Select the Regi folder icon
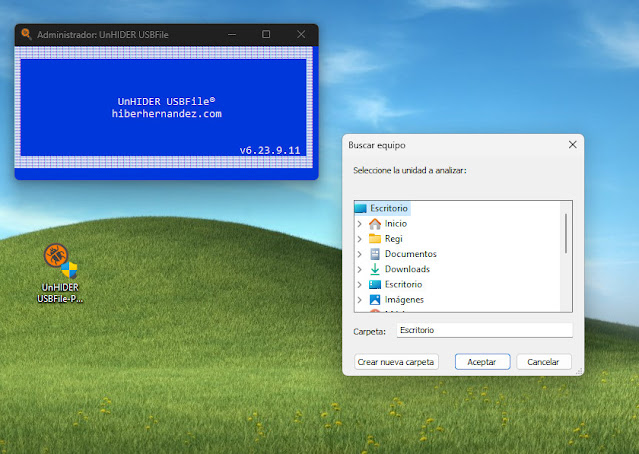639x454 pixels. [375, 239]
